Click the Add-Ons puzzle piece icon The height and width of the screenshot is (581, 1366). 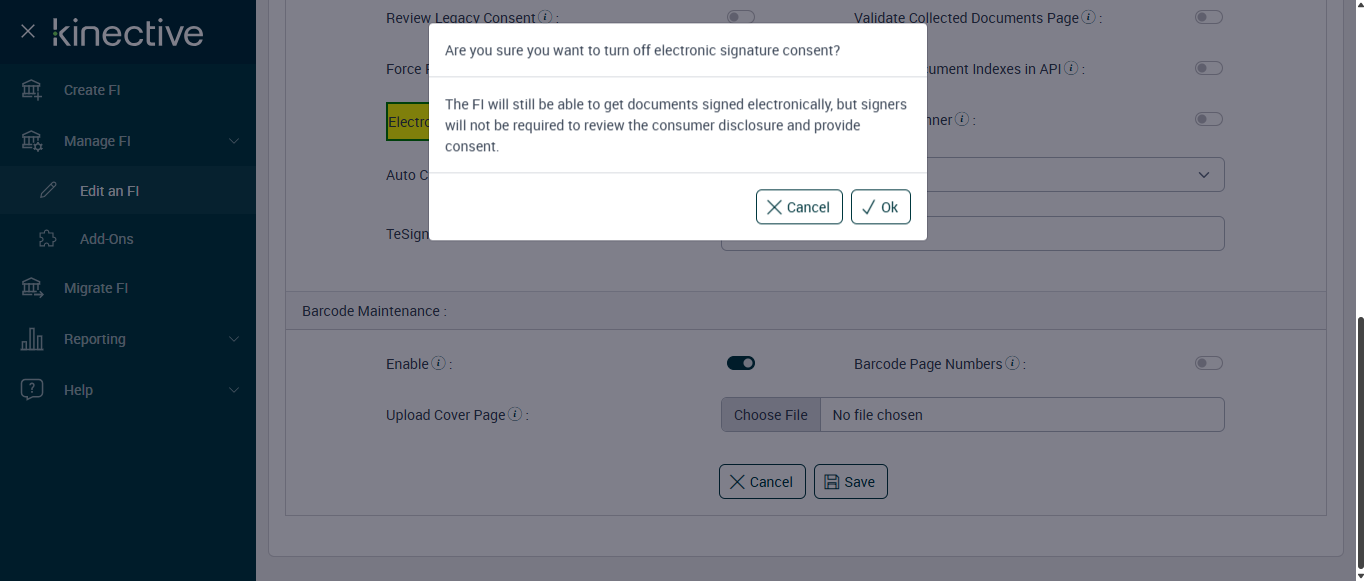click(48, 239)
